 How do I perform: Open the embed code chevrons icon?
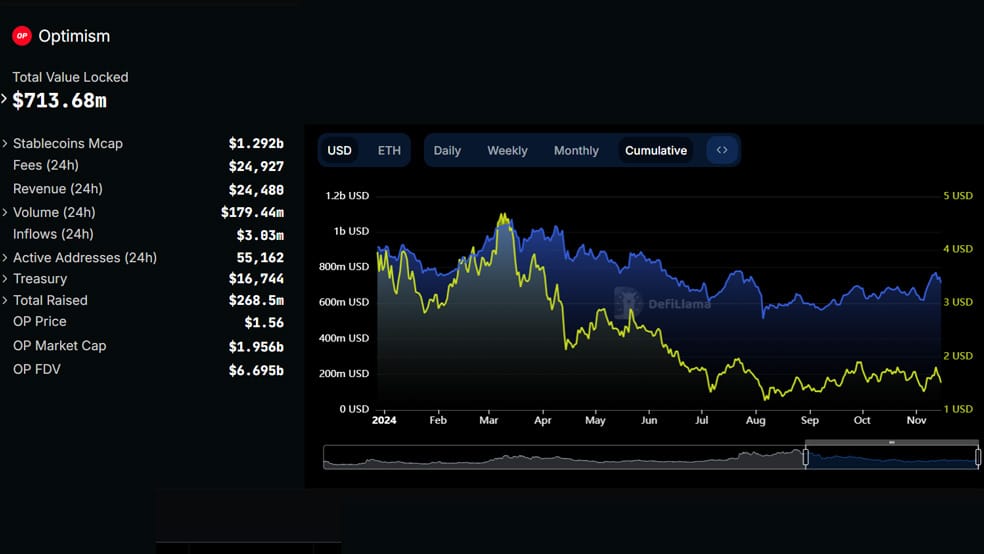[722, 150]
